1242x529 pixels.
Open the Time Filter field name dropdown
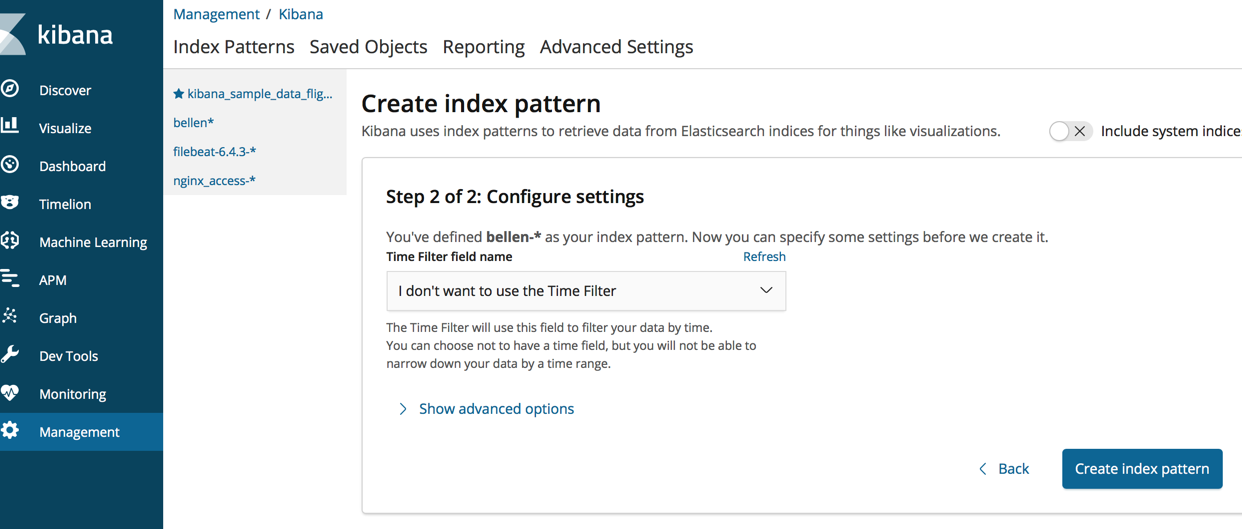(x=586, y=291)
